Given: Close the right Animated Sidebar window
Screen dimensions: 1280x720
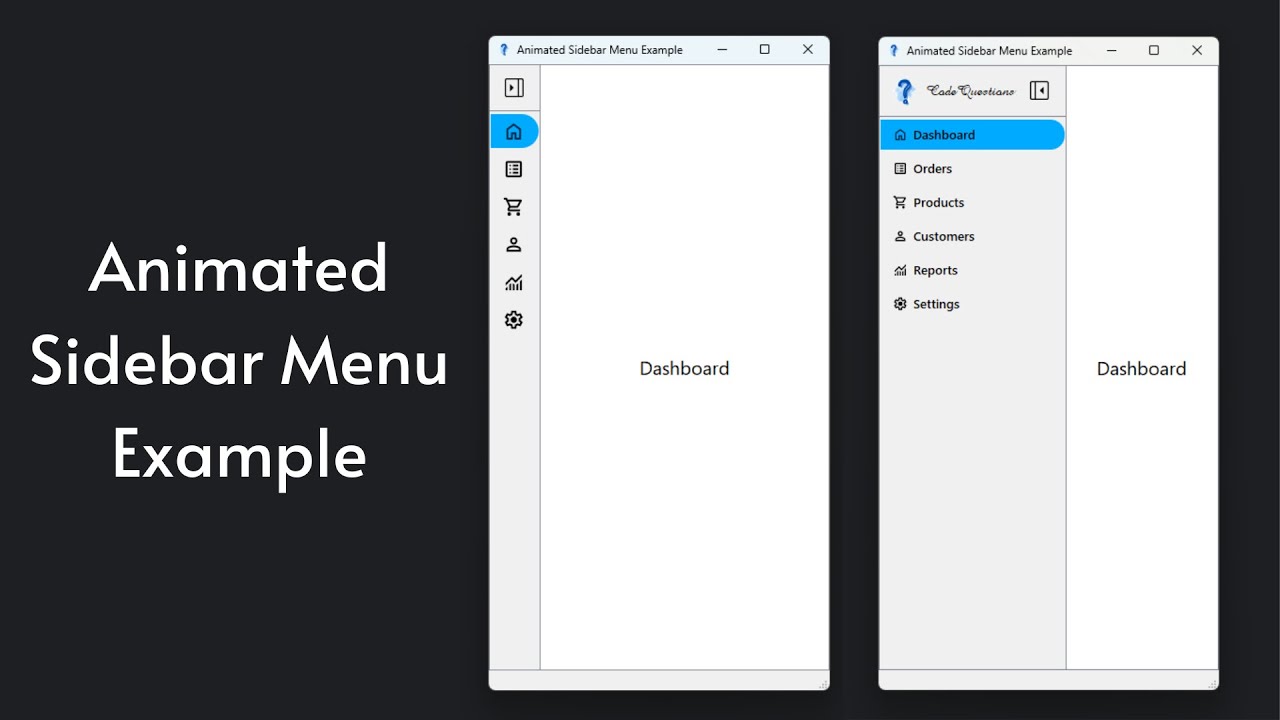Looking at the screenshot, I should point(1197,50).
